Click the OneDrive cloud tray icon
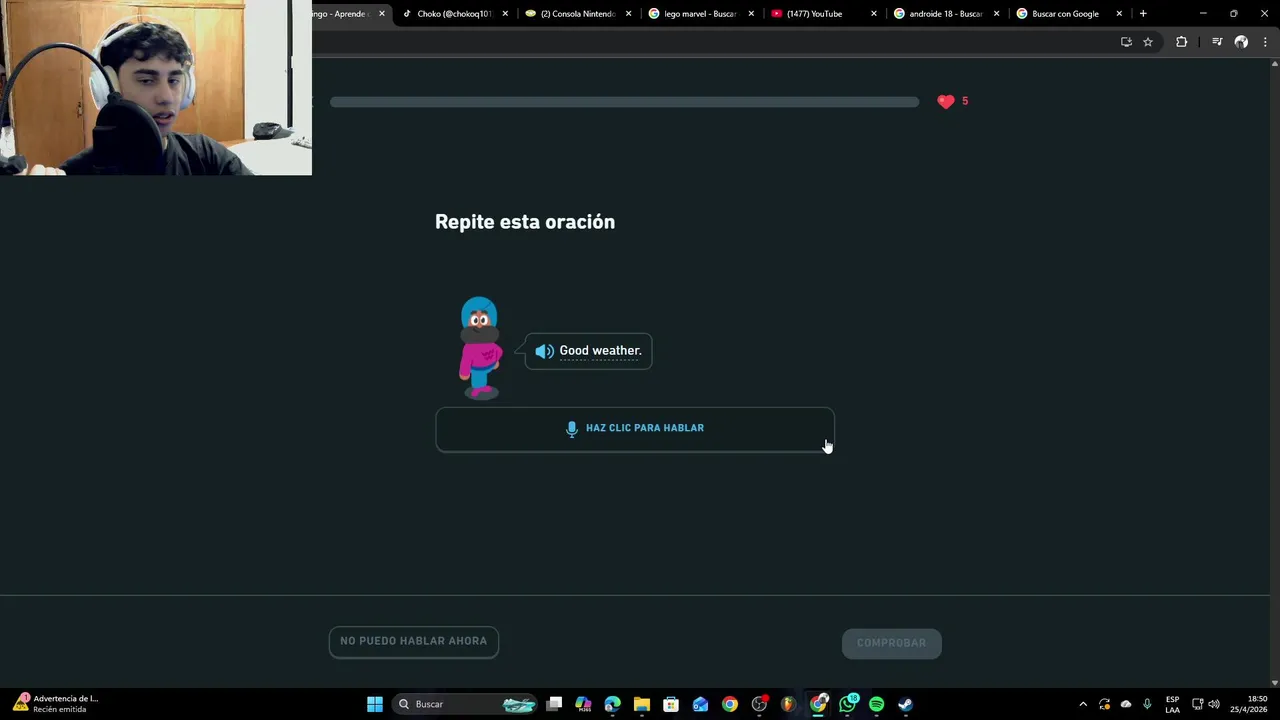Viewport: 1280px width, 720px height. pyautogui.click(x=1126, y=704)
